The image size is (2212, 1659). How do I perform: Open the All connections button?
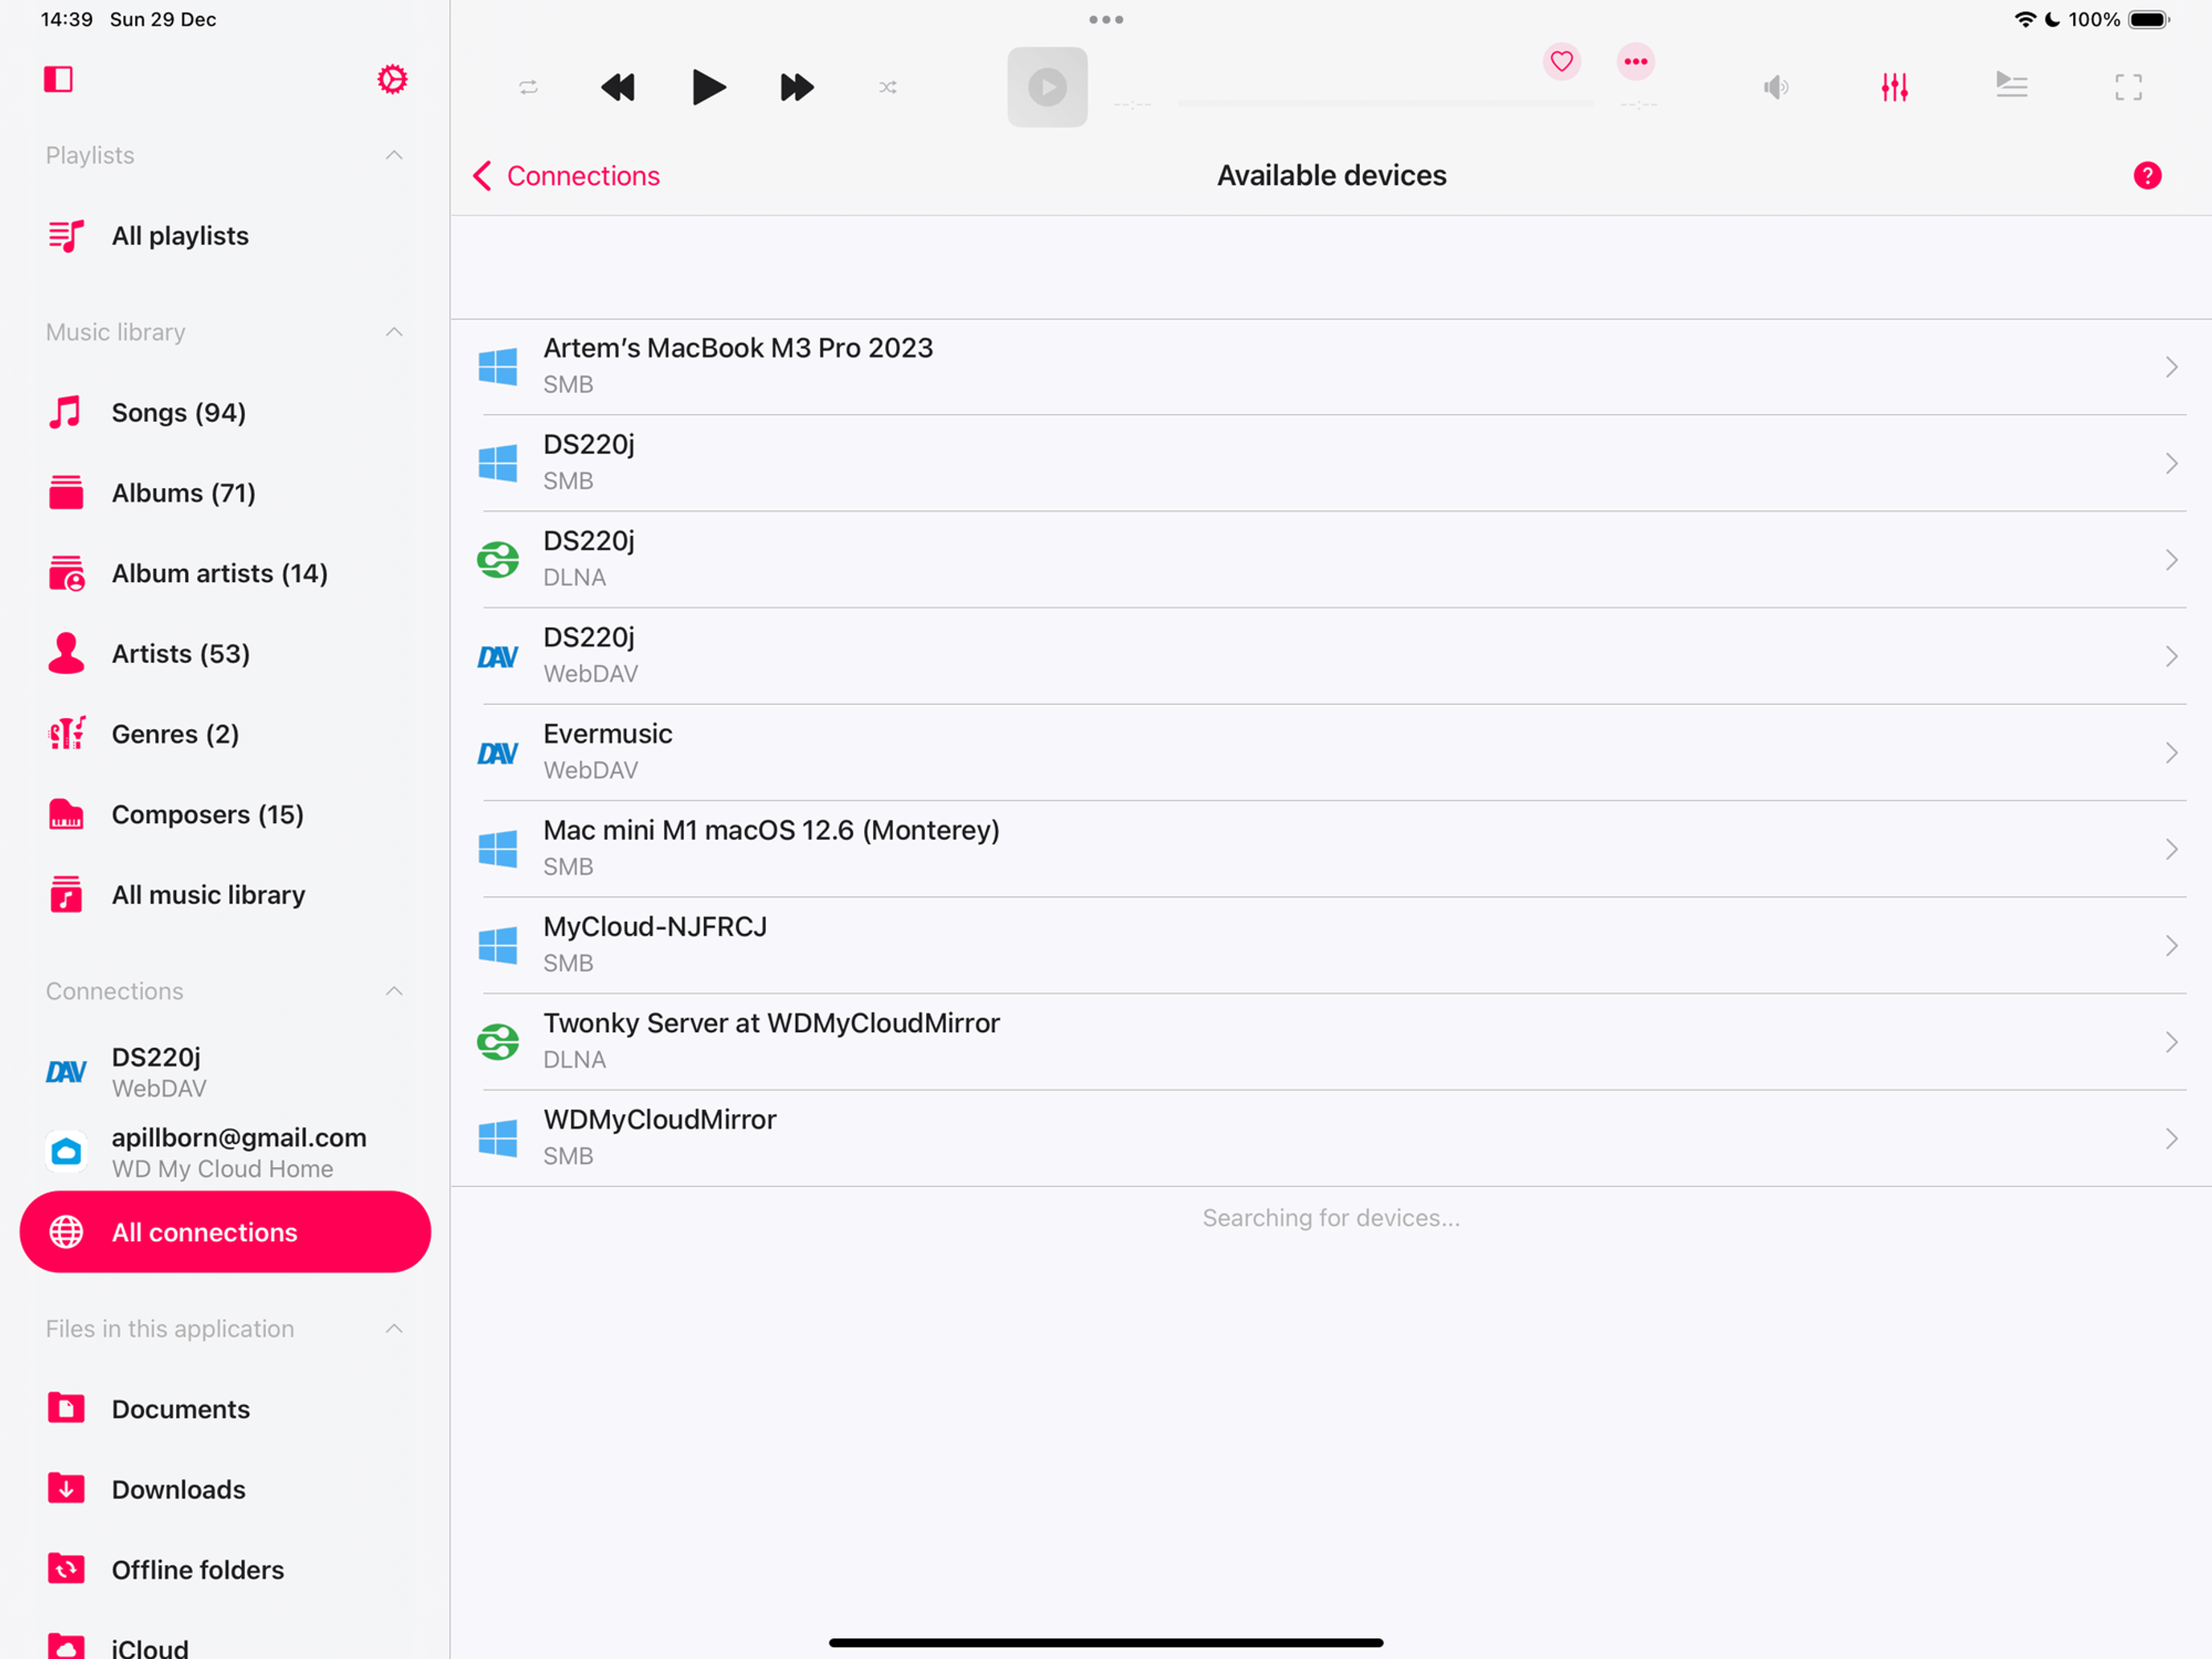225,1232
